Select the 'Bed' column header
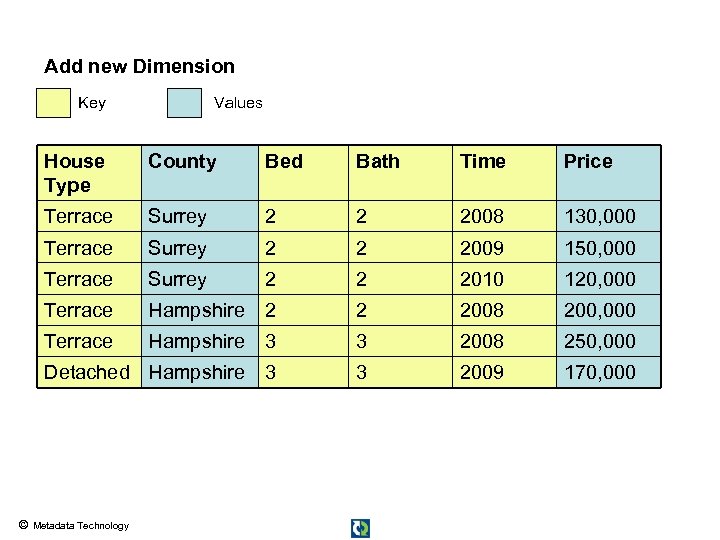 click(x=303, y=173)
